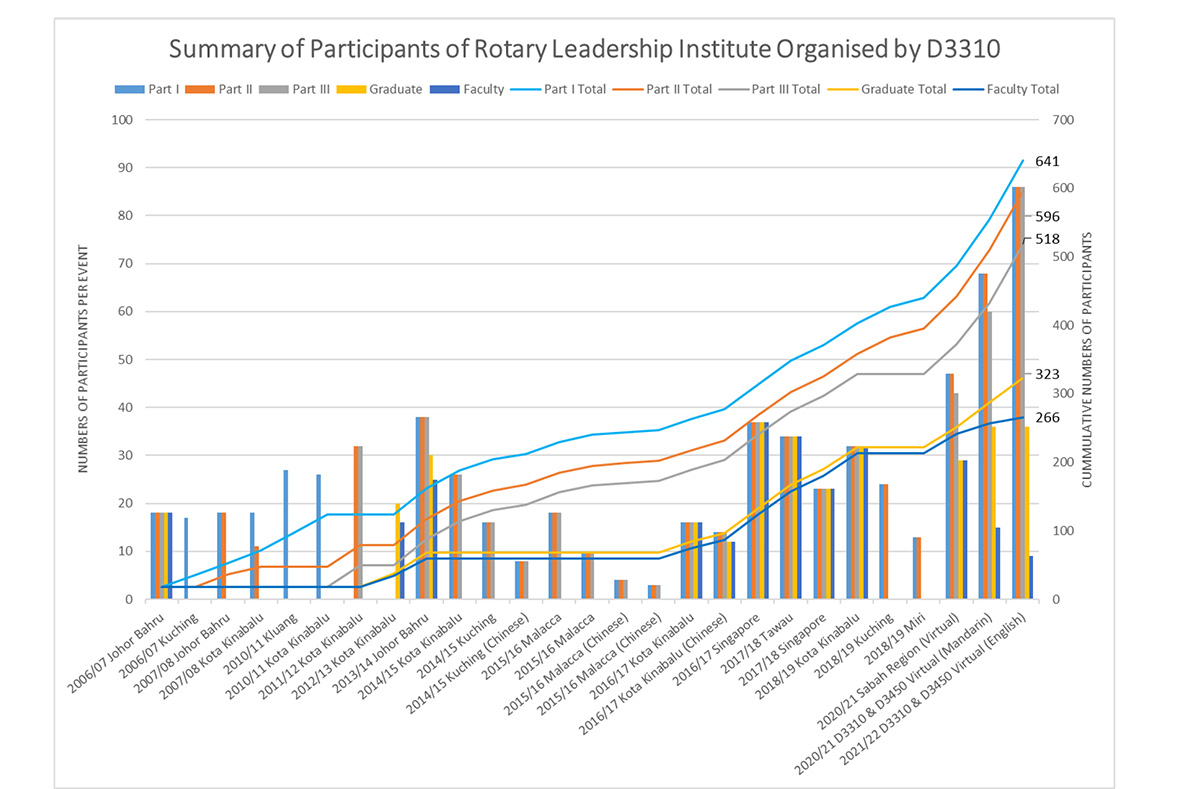Click the '90' value on the per-event axis
The width and height of the screenshot is (1200, 789).
pos(127,168)
